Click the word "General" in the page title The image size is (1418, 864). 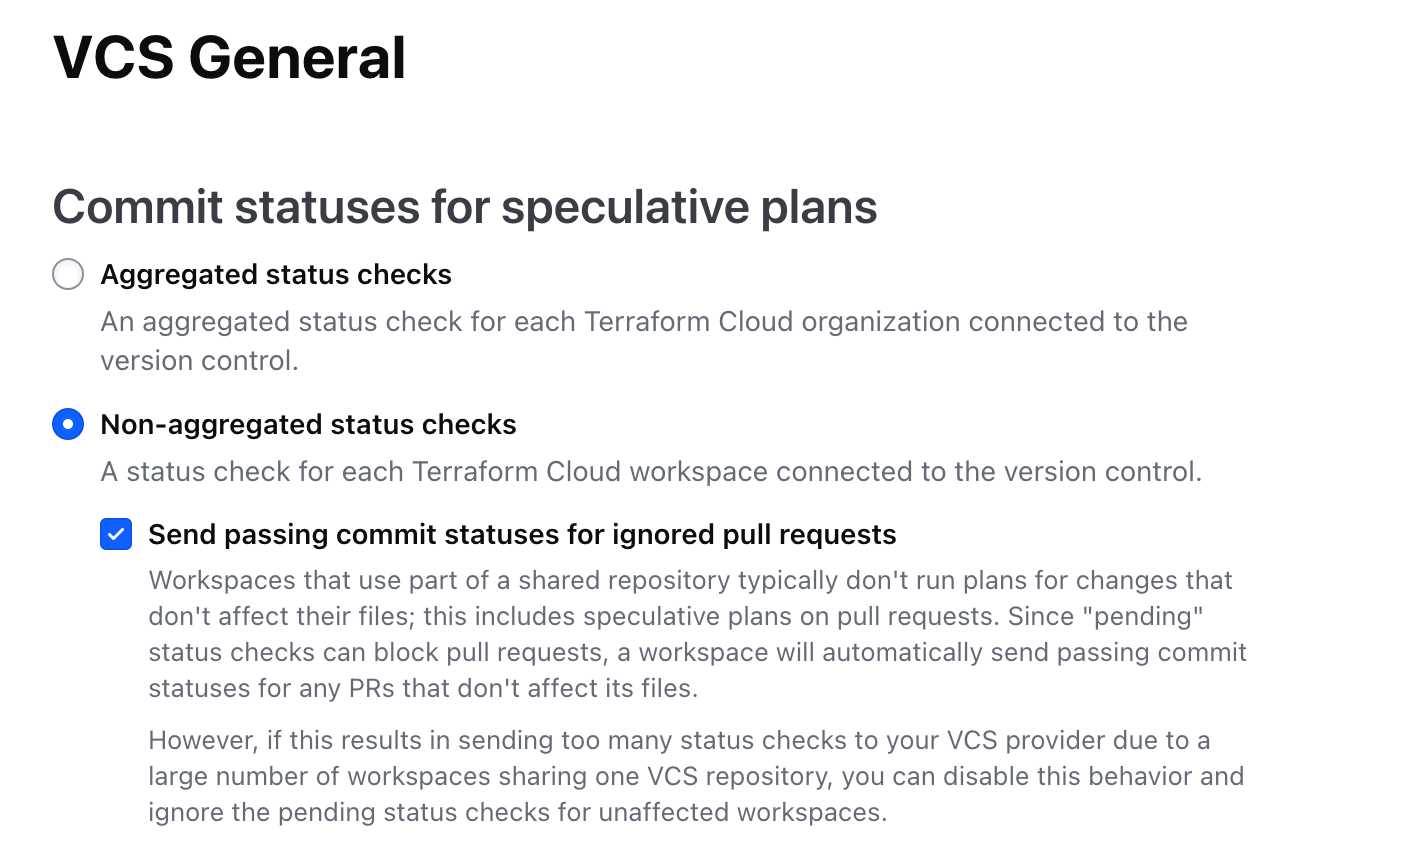pos(297,58)
